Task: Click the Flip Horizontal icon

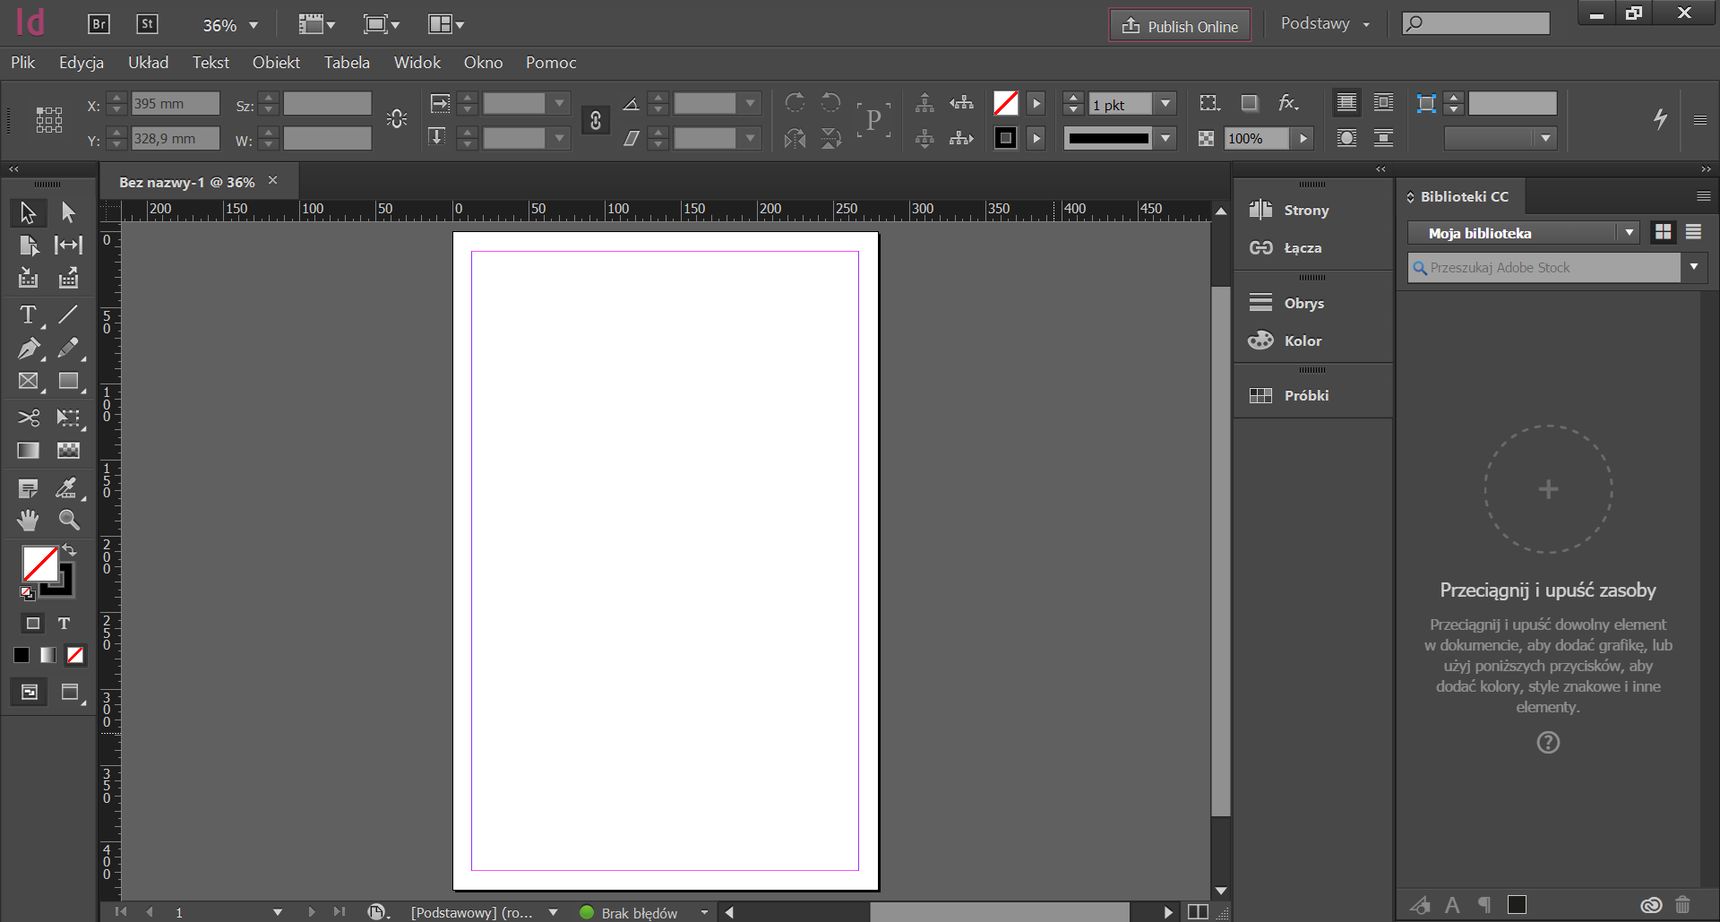Action: point(794,138)
